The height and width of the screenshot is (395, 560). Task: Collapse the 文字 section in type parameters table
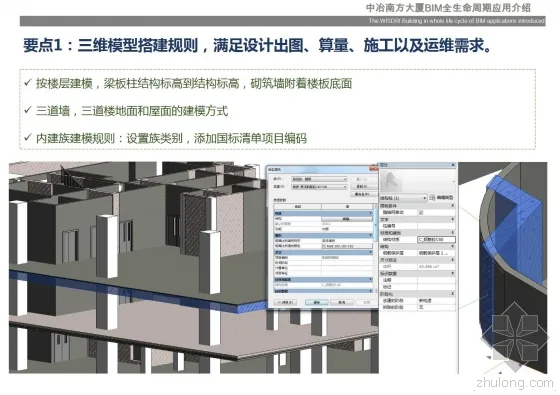370,252
